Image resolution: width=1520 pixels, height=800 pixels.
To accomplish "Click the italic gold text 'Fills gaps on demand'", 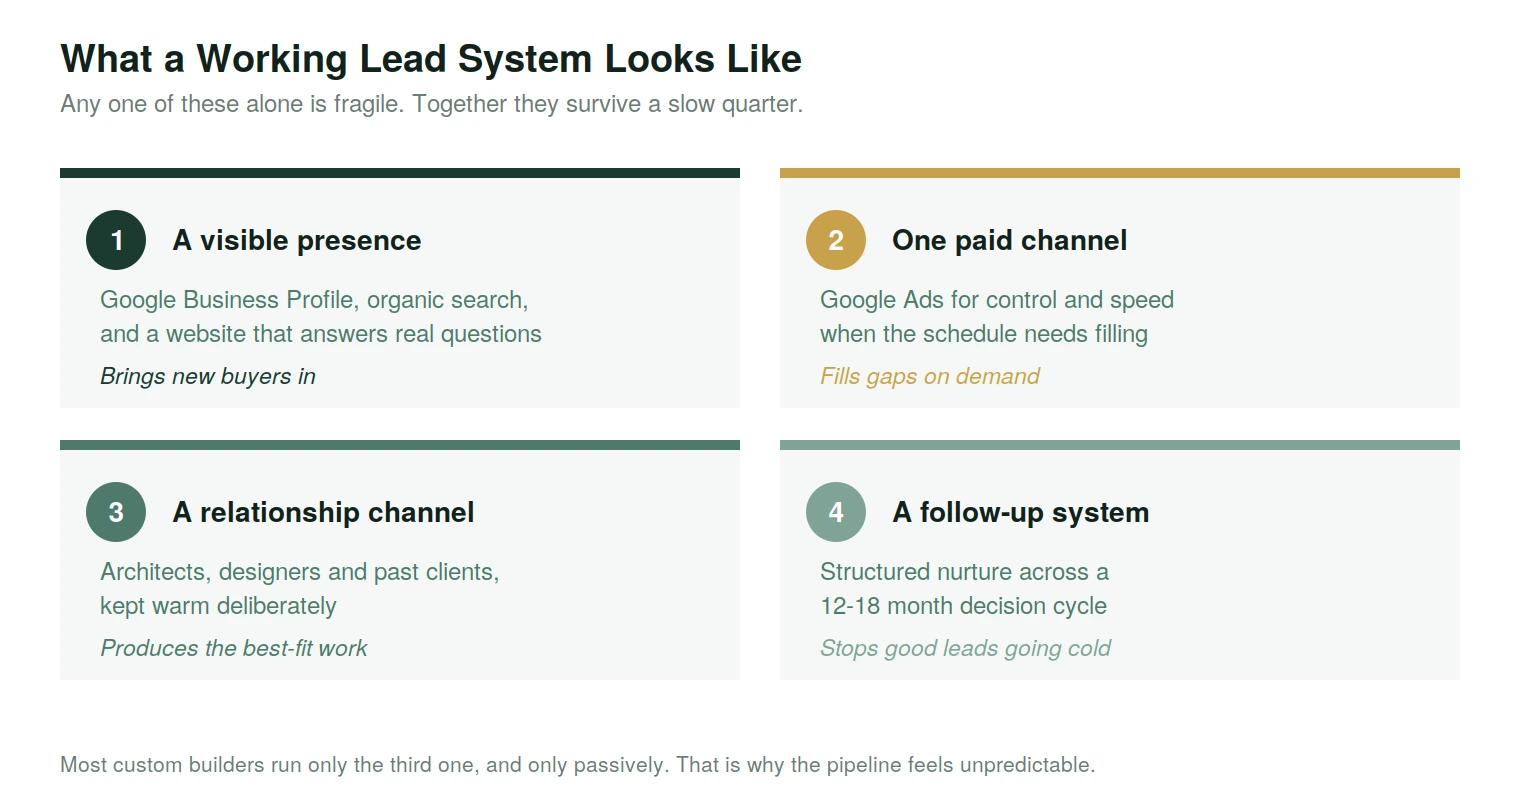I will (x=930, y=376).
